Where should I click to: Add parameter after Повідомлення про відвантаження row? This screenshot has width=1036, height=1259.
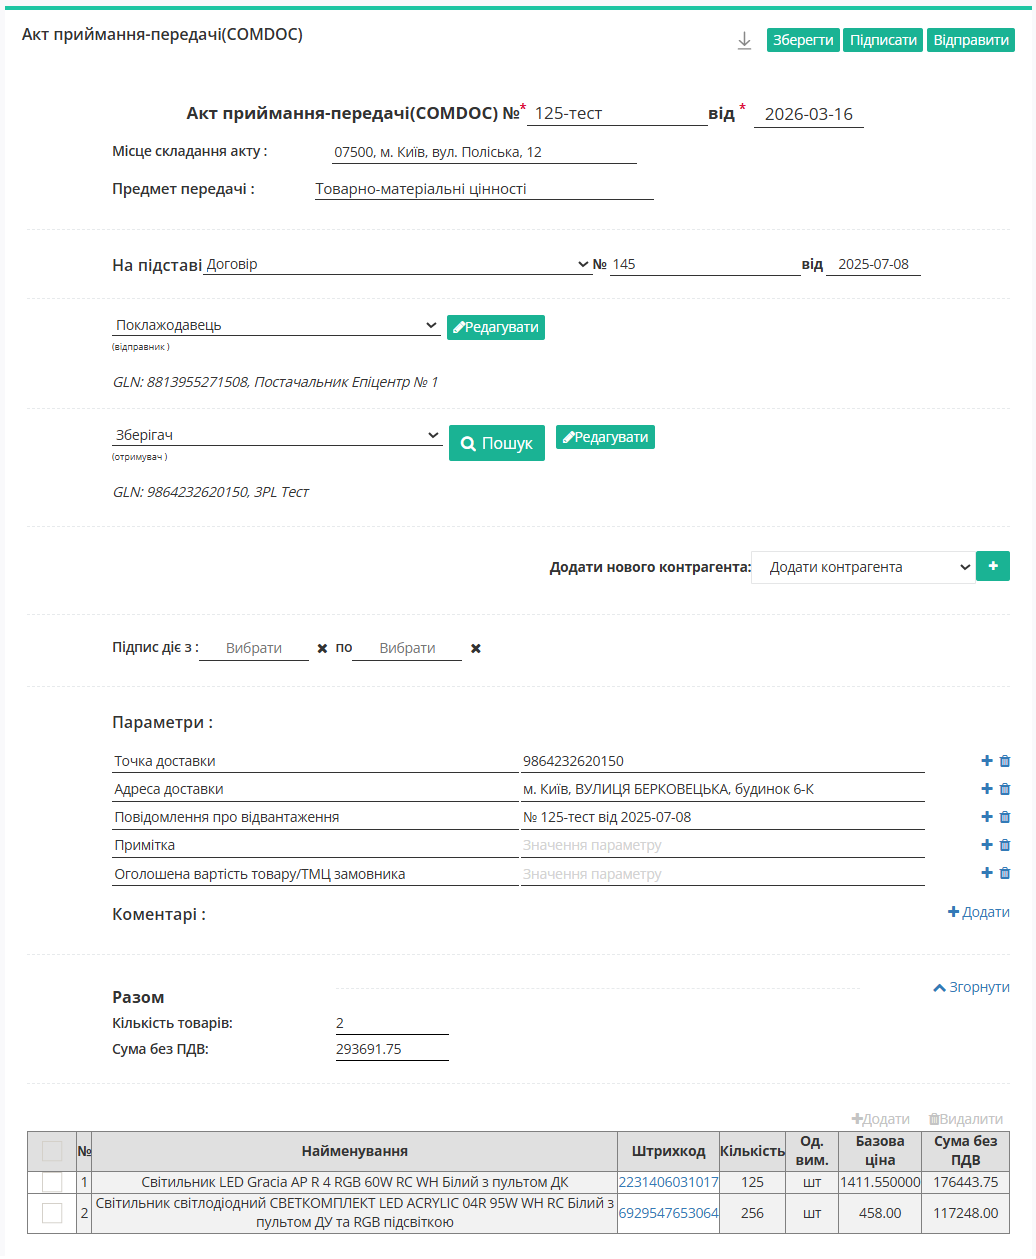(987, 817)
